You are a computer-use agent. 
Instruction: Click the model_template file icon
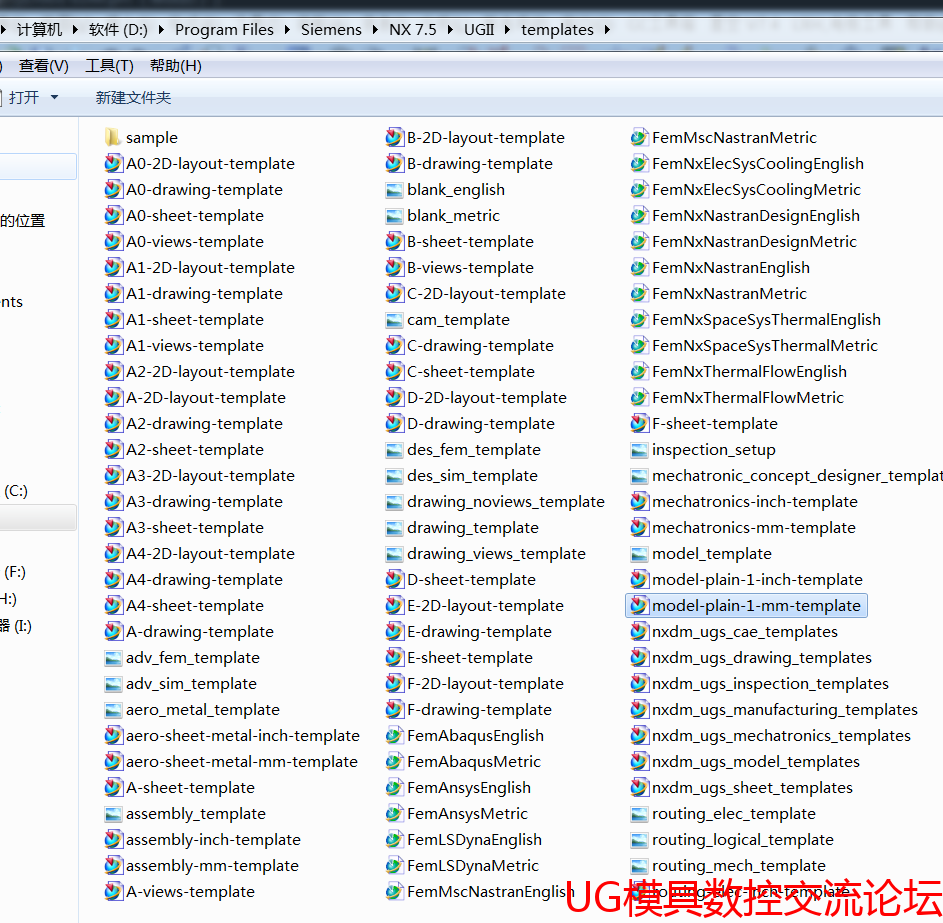(x=639, y=554)
